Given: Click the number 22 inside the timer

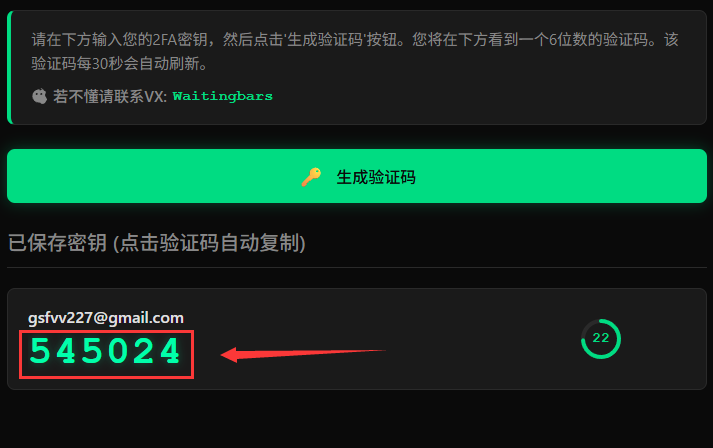Looking at the screenshot, I should point(601,338).
